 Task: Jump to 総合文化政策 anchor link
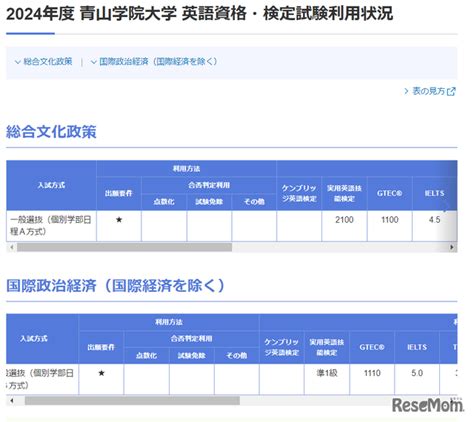pyautogui.click(x=48, y=61)
